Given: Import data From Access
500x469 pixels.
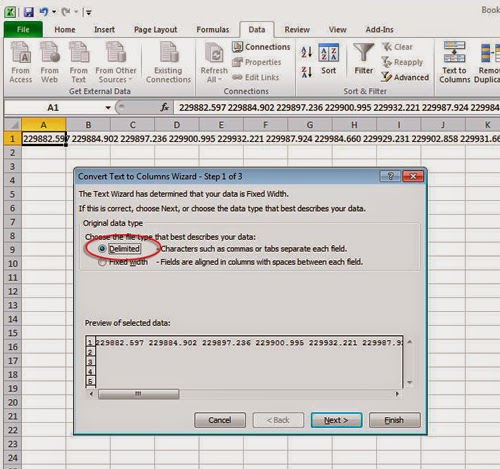Looking at the screenshot, I should click(x=21, y=62).
